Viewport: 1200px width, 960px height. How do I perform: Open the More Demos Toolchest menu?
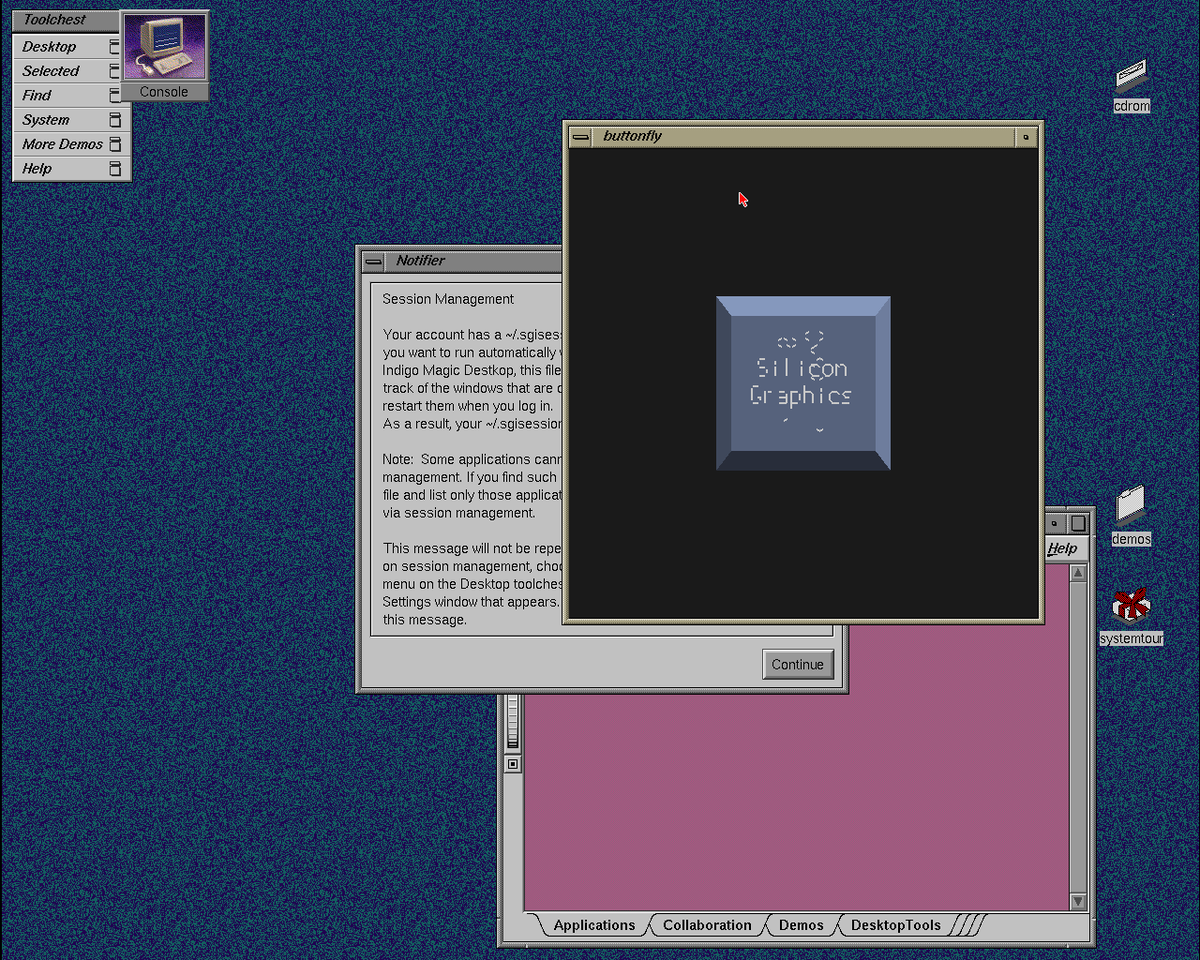(72, 144)
